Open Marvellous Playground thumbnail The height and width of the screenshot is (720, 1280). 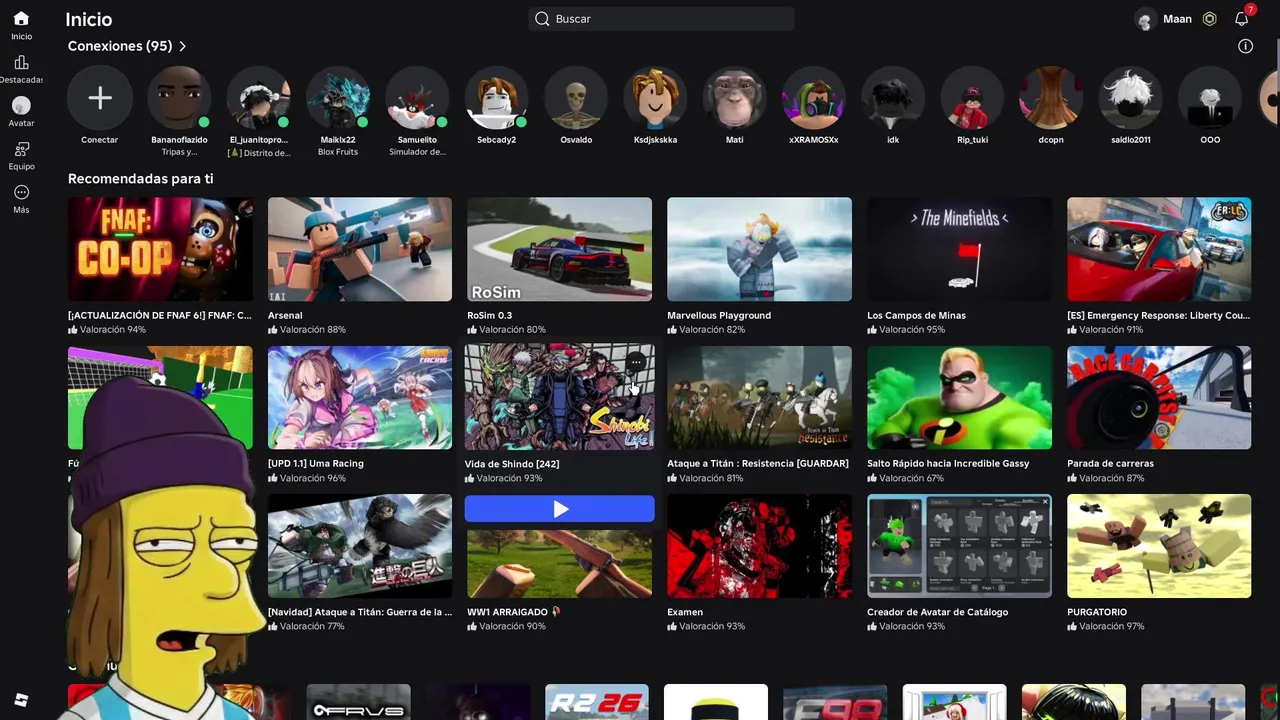tap(760, 249)
